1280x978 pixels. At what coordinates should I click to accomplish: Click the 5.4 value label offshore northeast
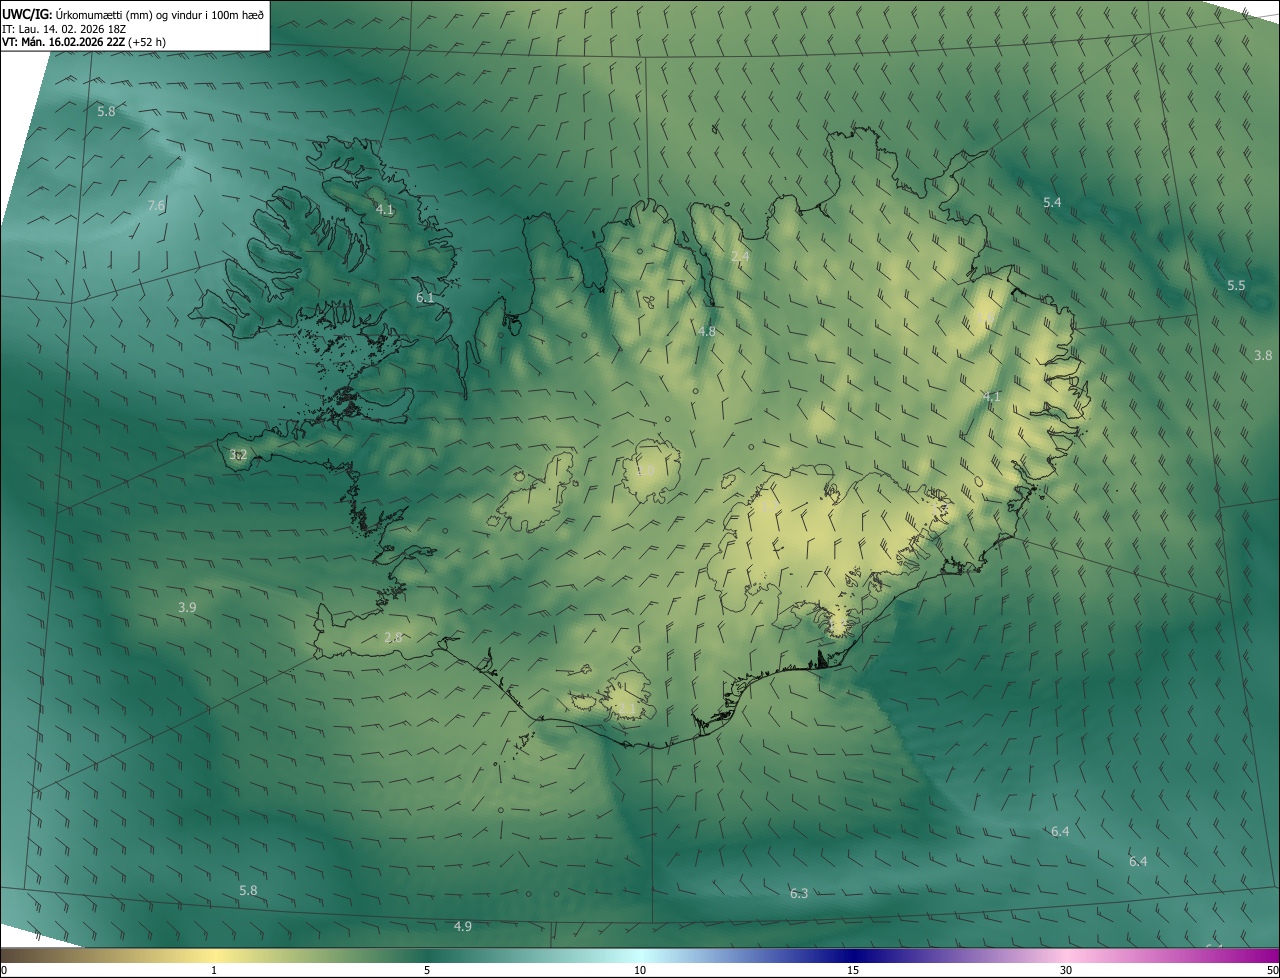[1052, 202]
